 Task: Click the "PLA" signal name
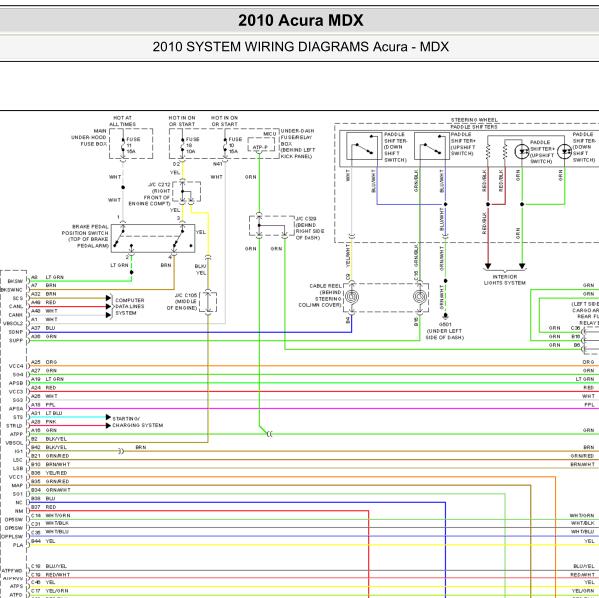[18, 545]
